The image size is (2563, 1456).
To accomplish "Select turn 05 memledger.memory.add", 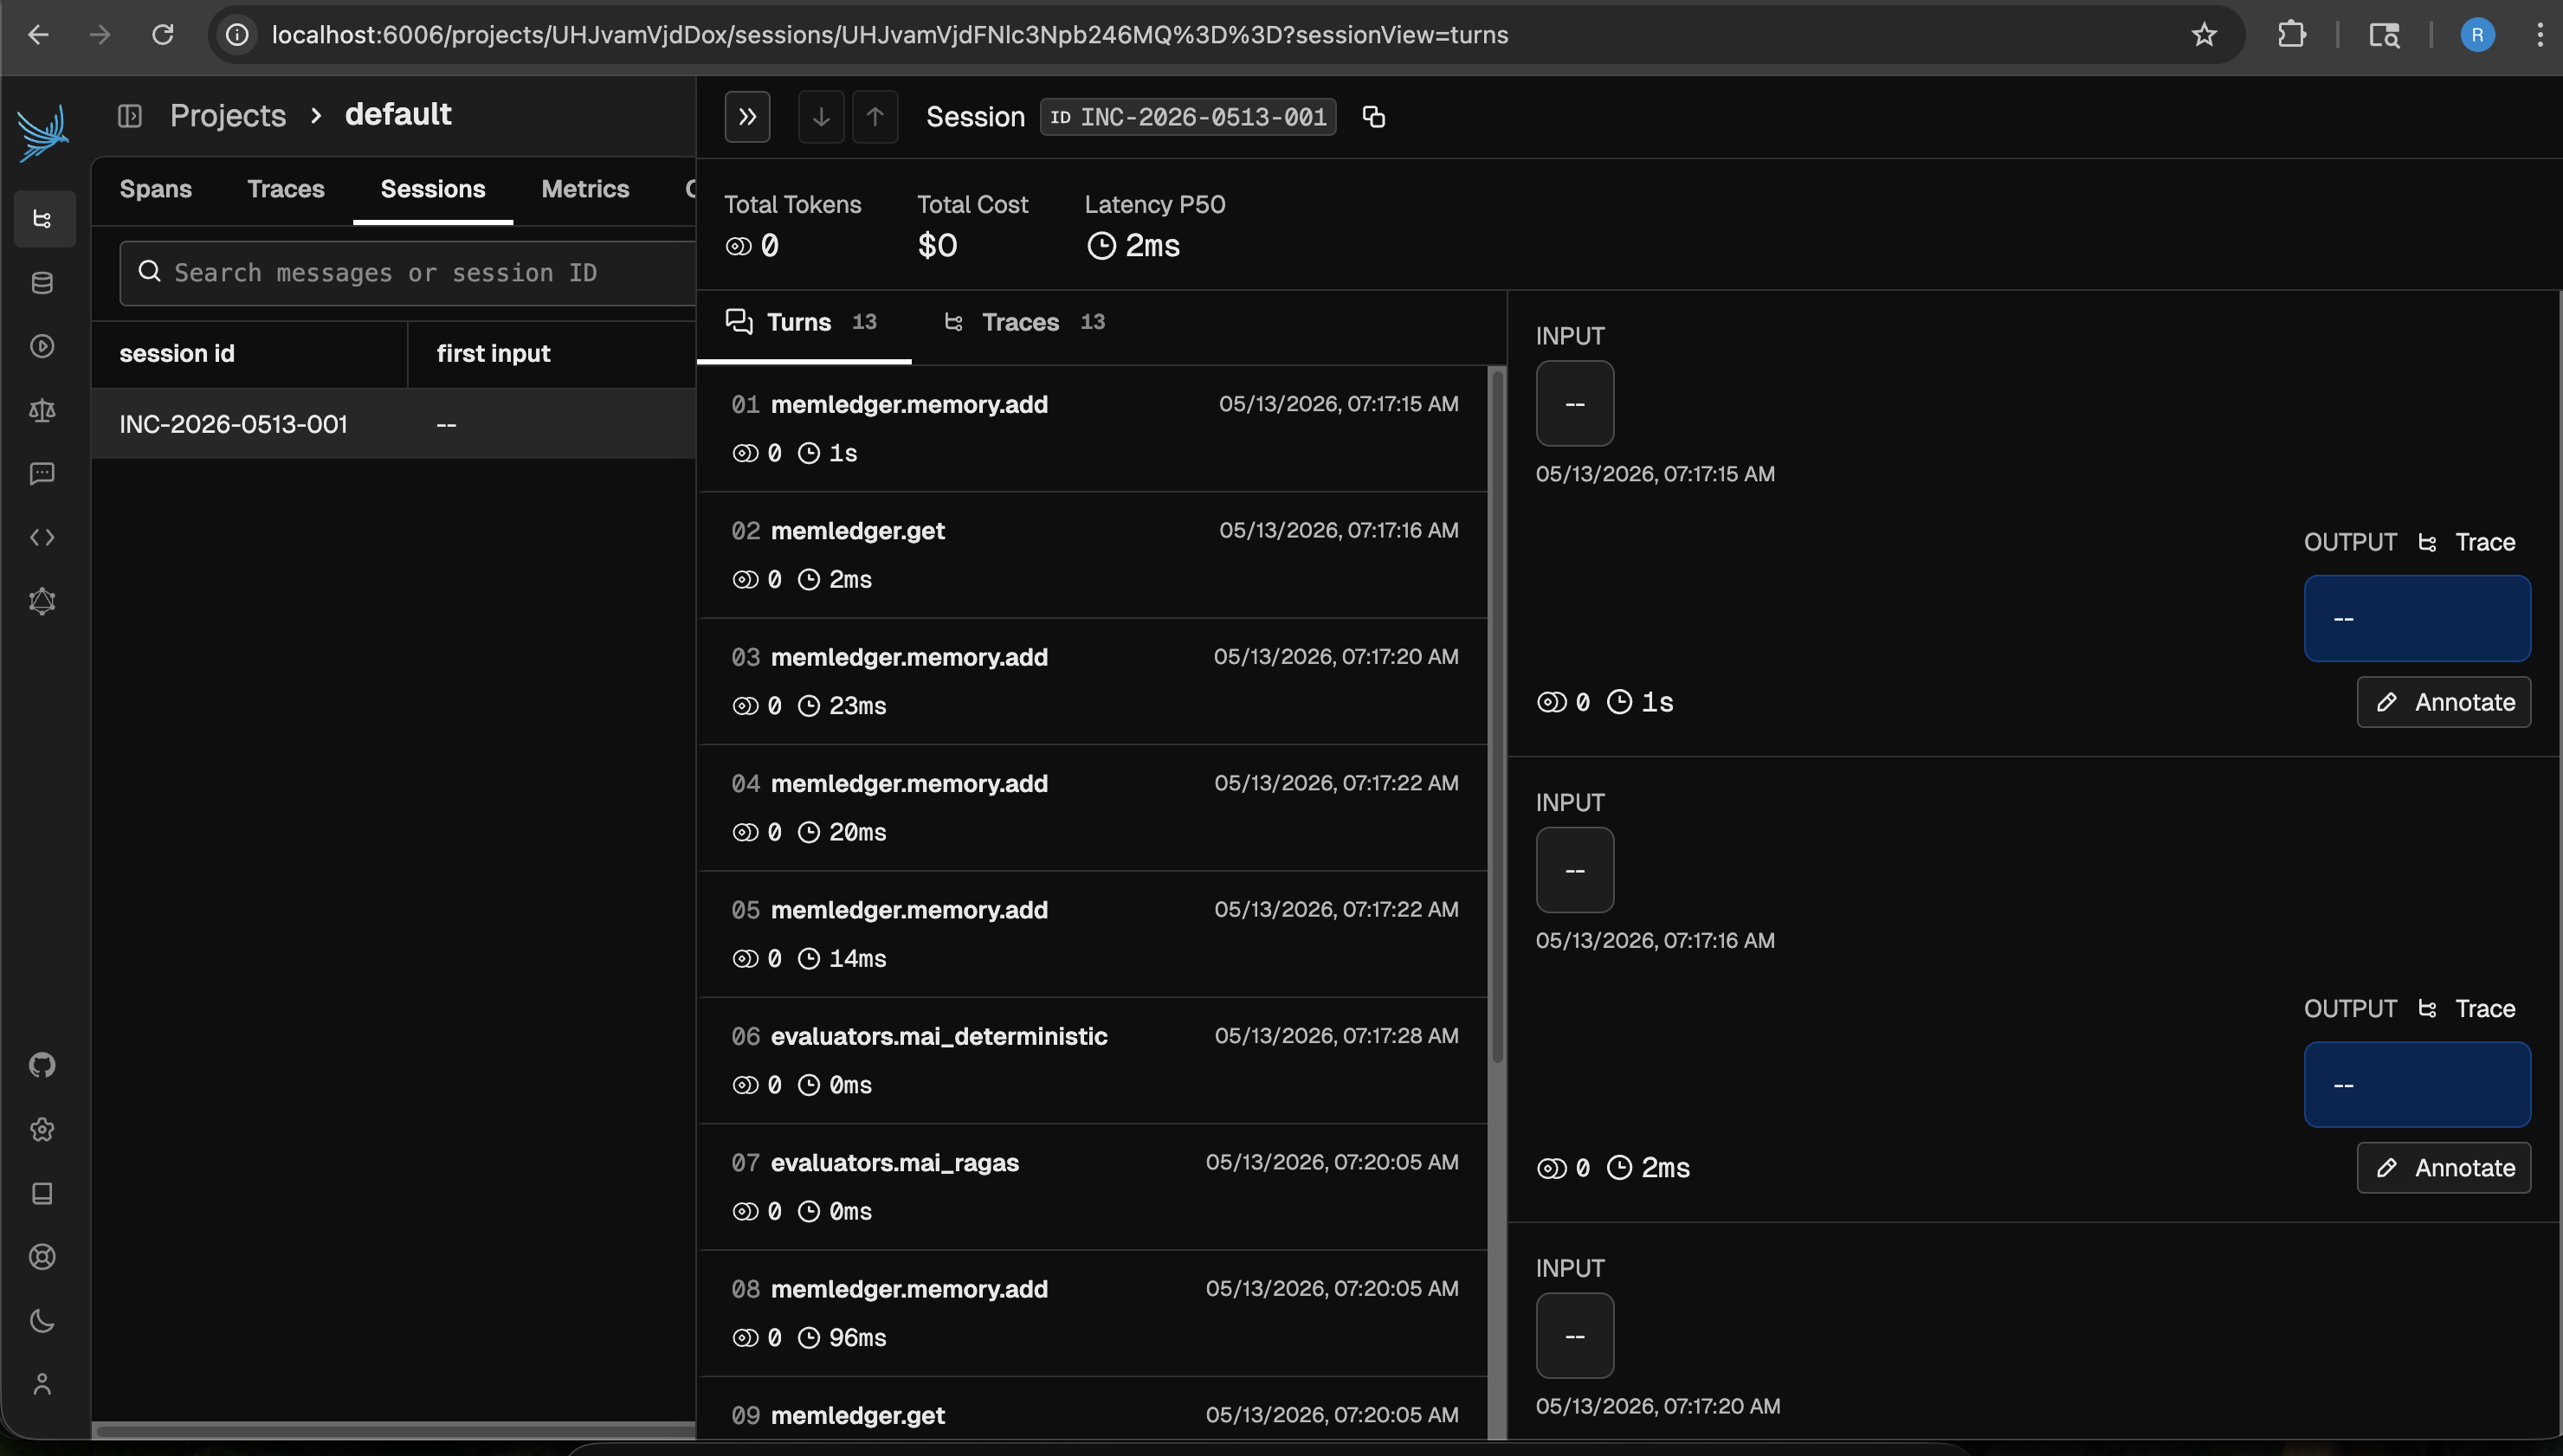I will tap(1092, 934).
